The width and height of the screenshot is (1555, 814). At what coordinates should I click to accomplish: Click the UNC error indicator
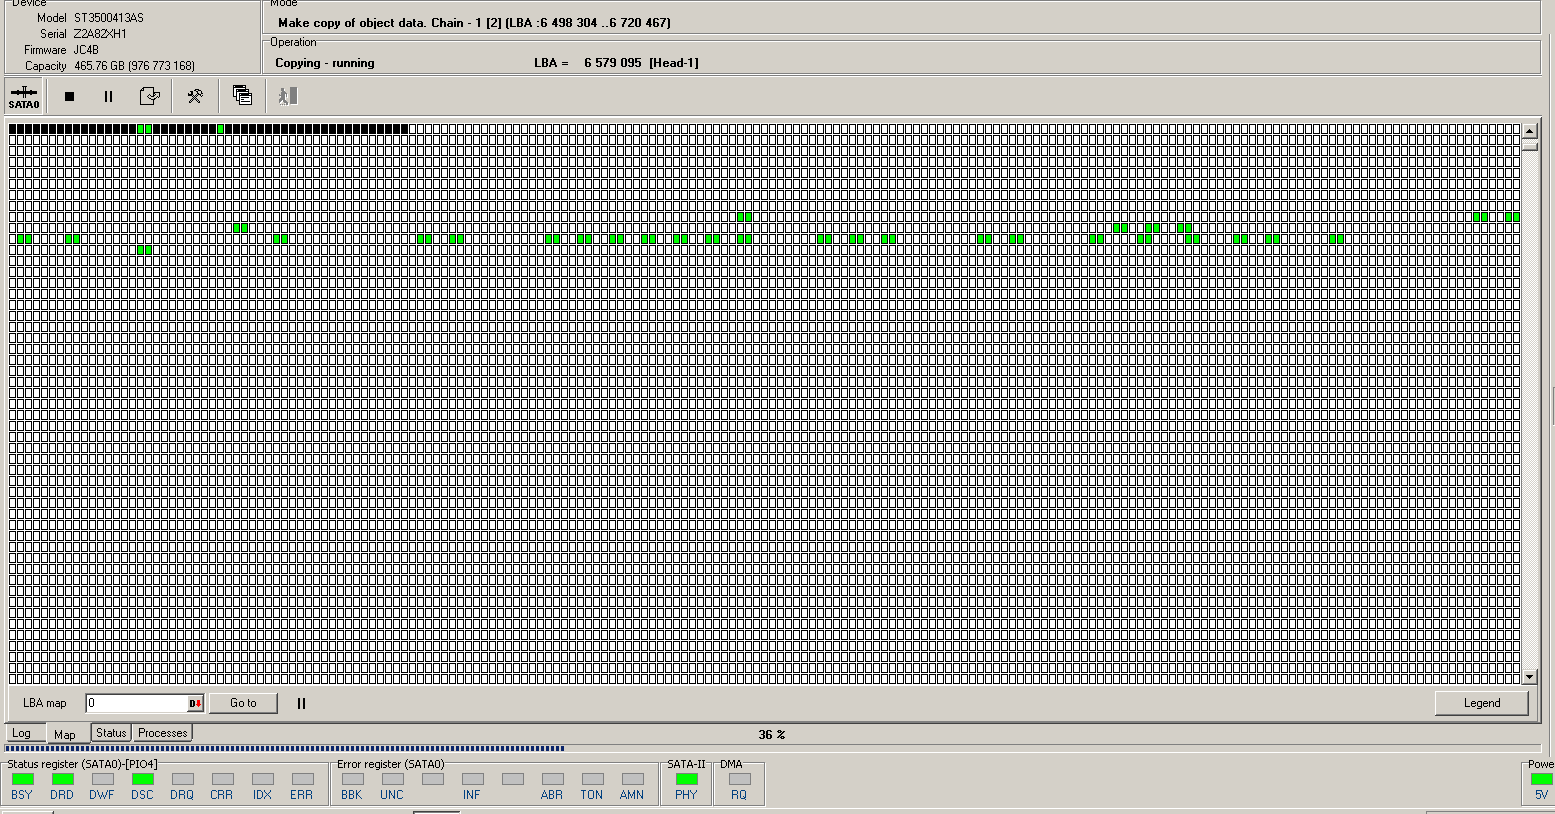click(392, 779)
